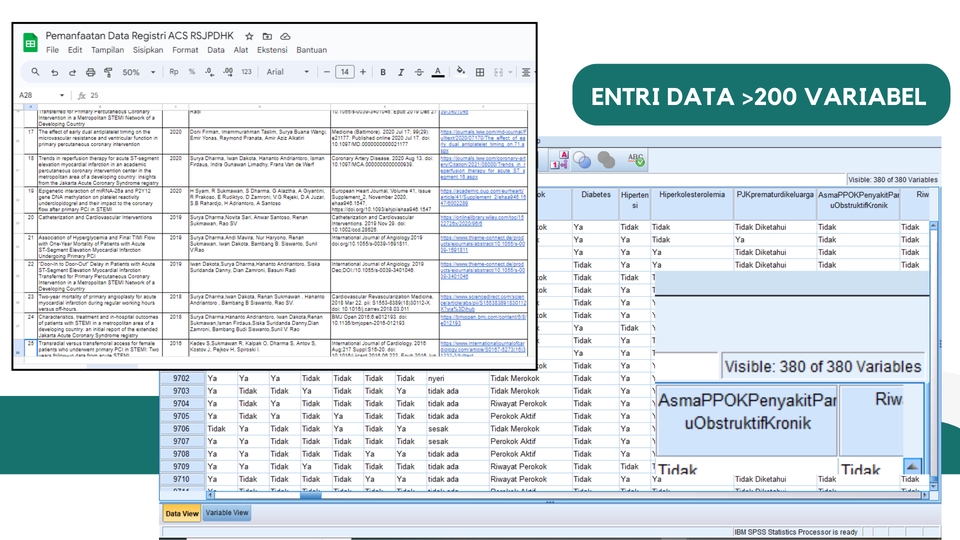Click the Google Sheets home logo

pos(30,43)
